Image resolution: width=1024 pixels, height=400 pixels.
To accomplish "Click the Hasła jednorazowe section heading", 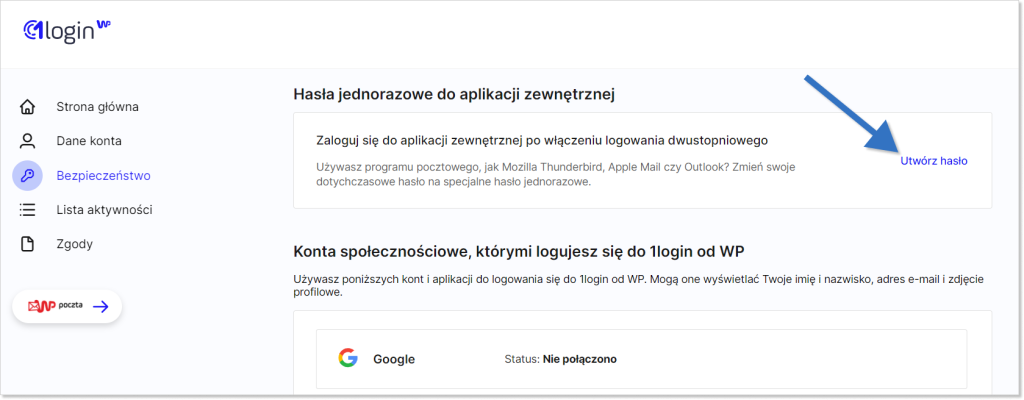I will click(455, 95).
